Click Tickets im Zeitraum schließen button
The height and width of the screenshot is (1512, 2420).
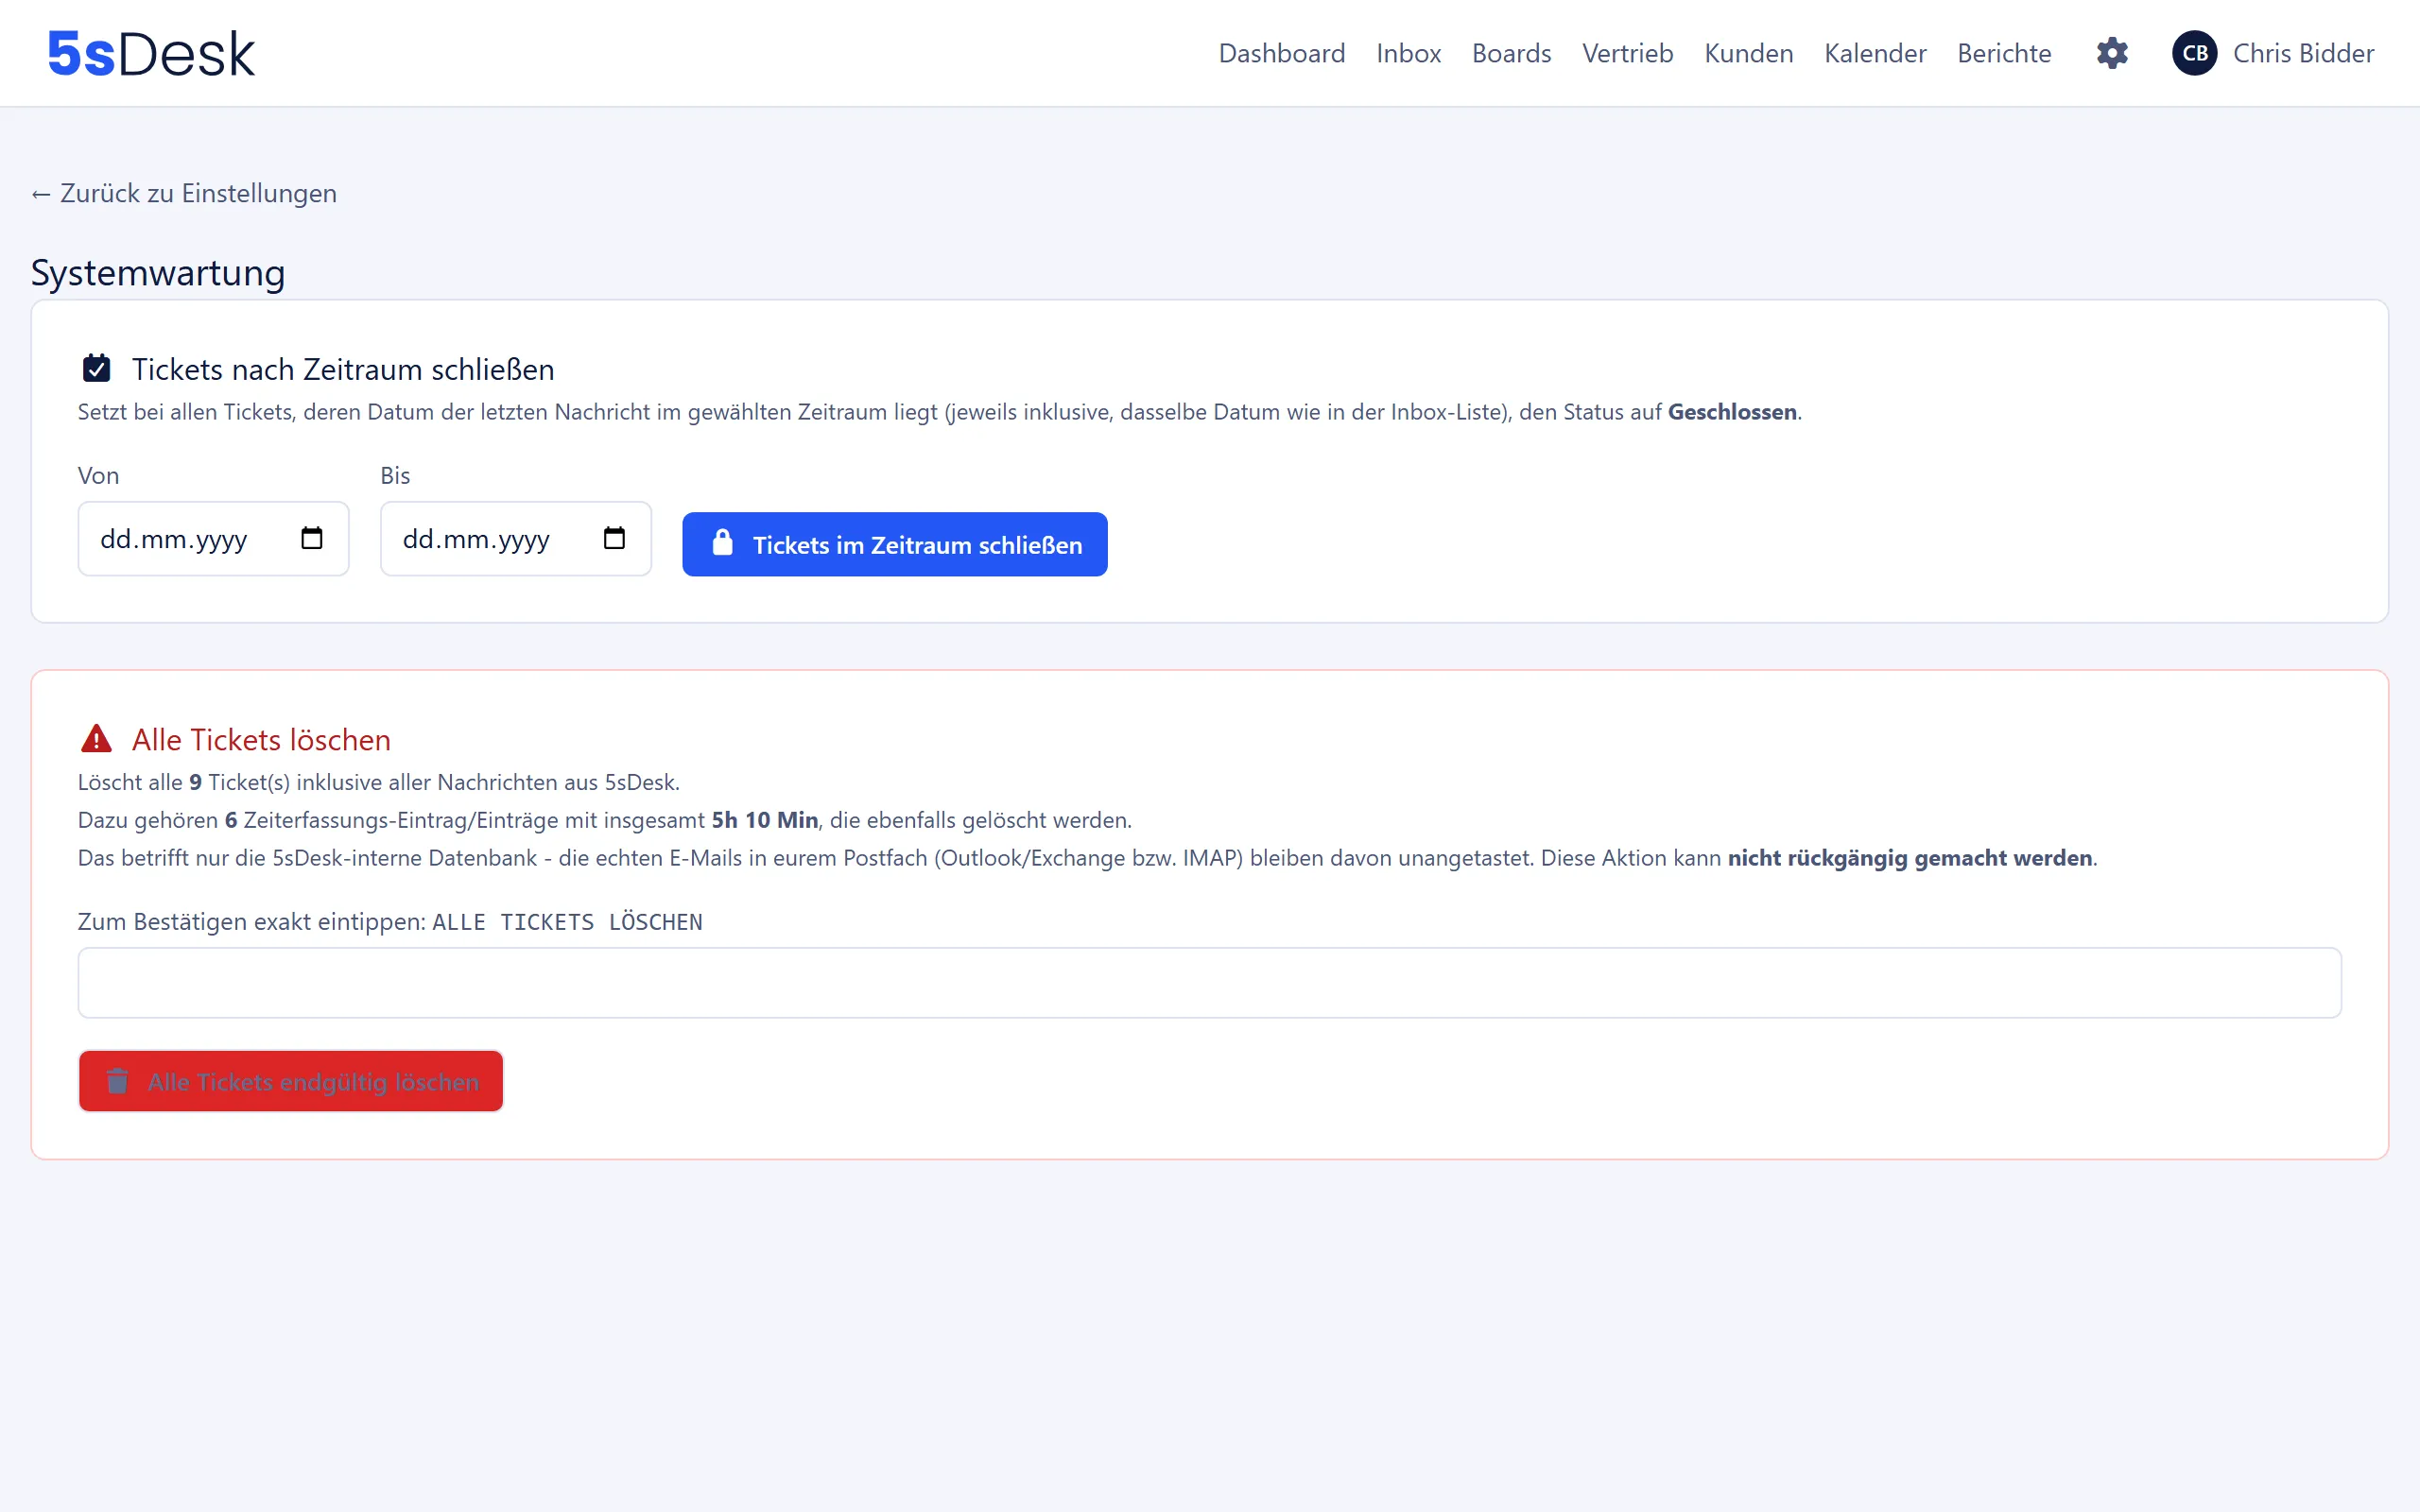[x=894, y=544]
